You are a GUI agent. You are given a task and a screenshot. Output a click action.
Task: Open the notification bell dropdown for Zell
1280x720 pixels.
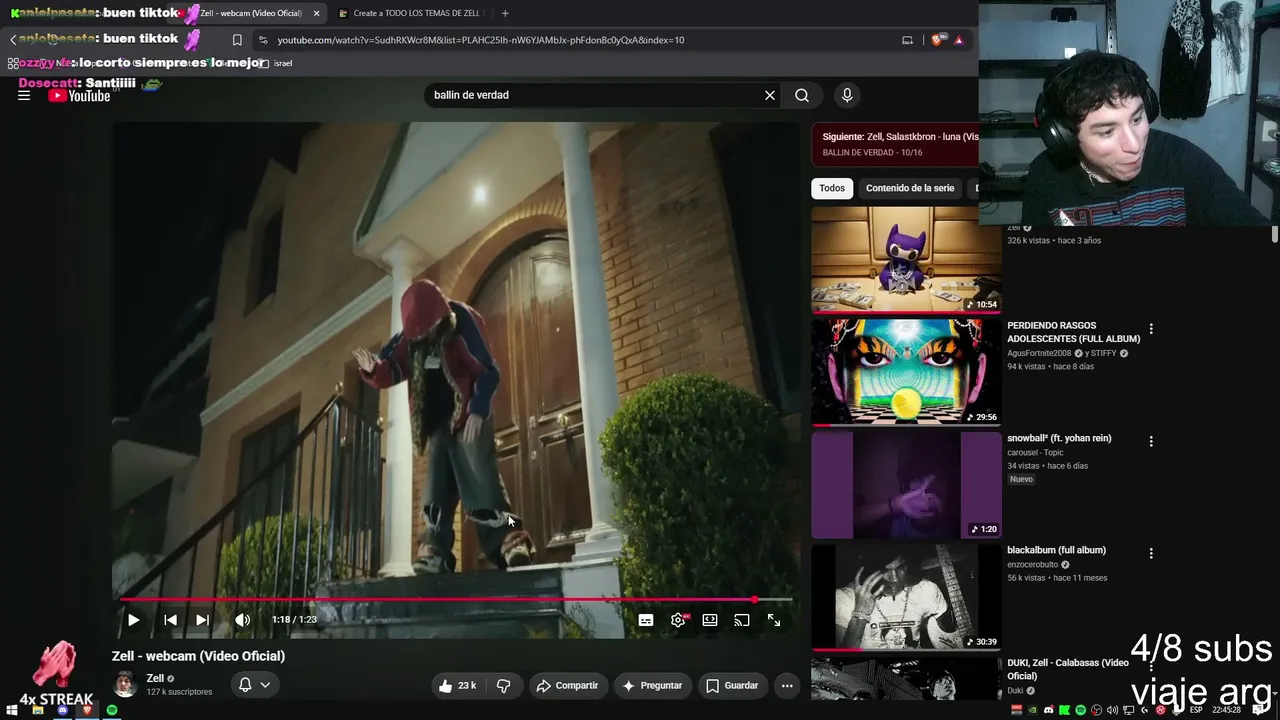click(x=254, y=685)
